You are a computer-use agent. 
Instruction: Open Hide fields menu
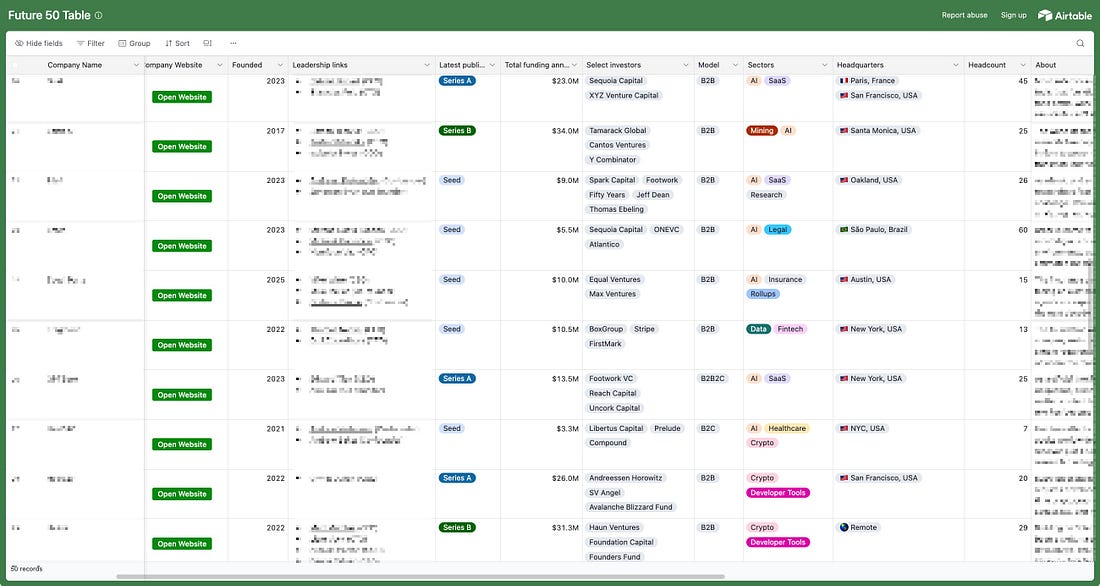point(39,44)
